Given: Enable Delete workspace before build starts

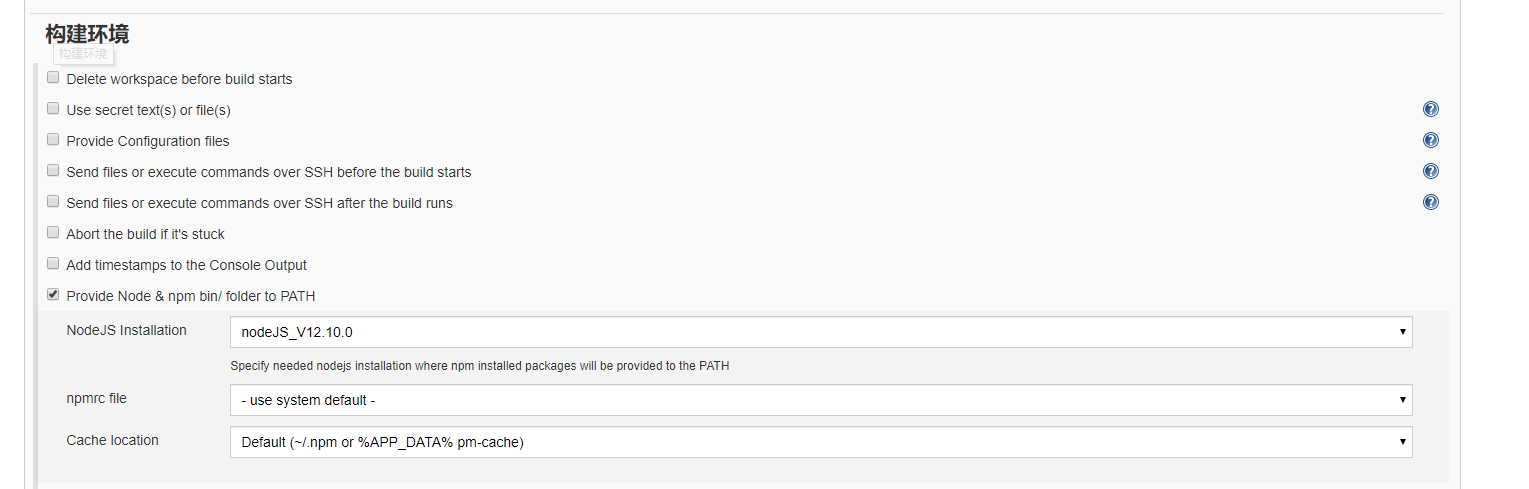Looking at the screenshot, I should (53, 78).
